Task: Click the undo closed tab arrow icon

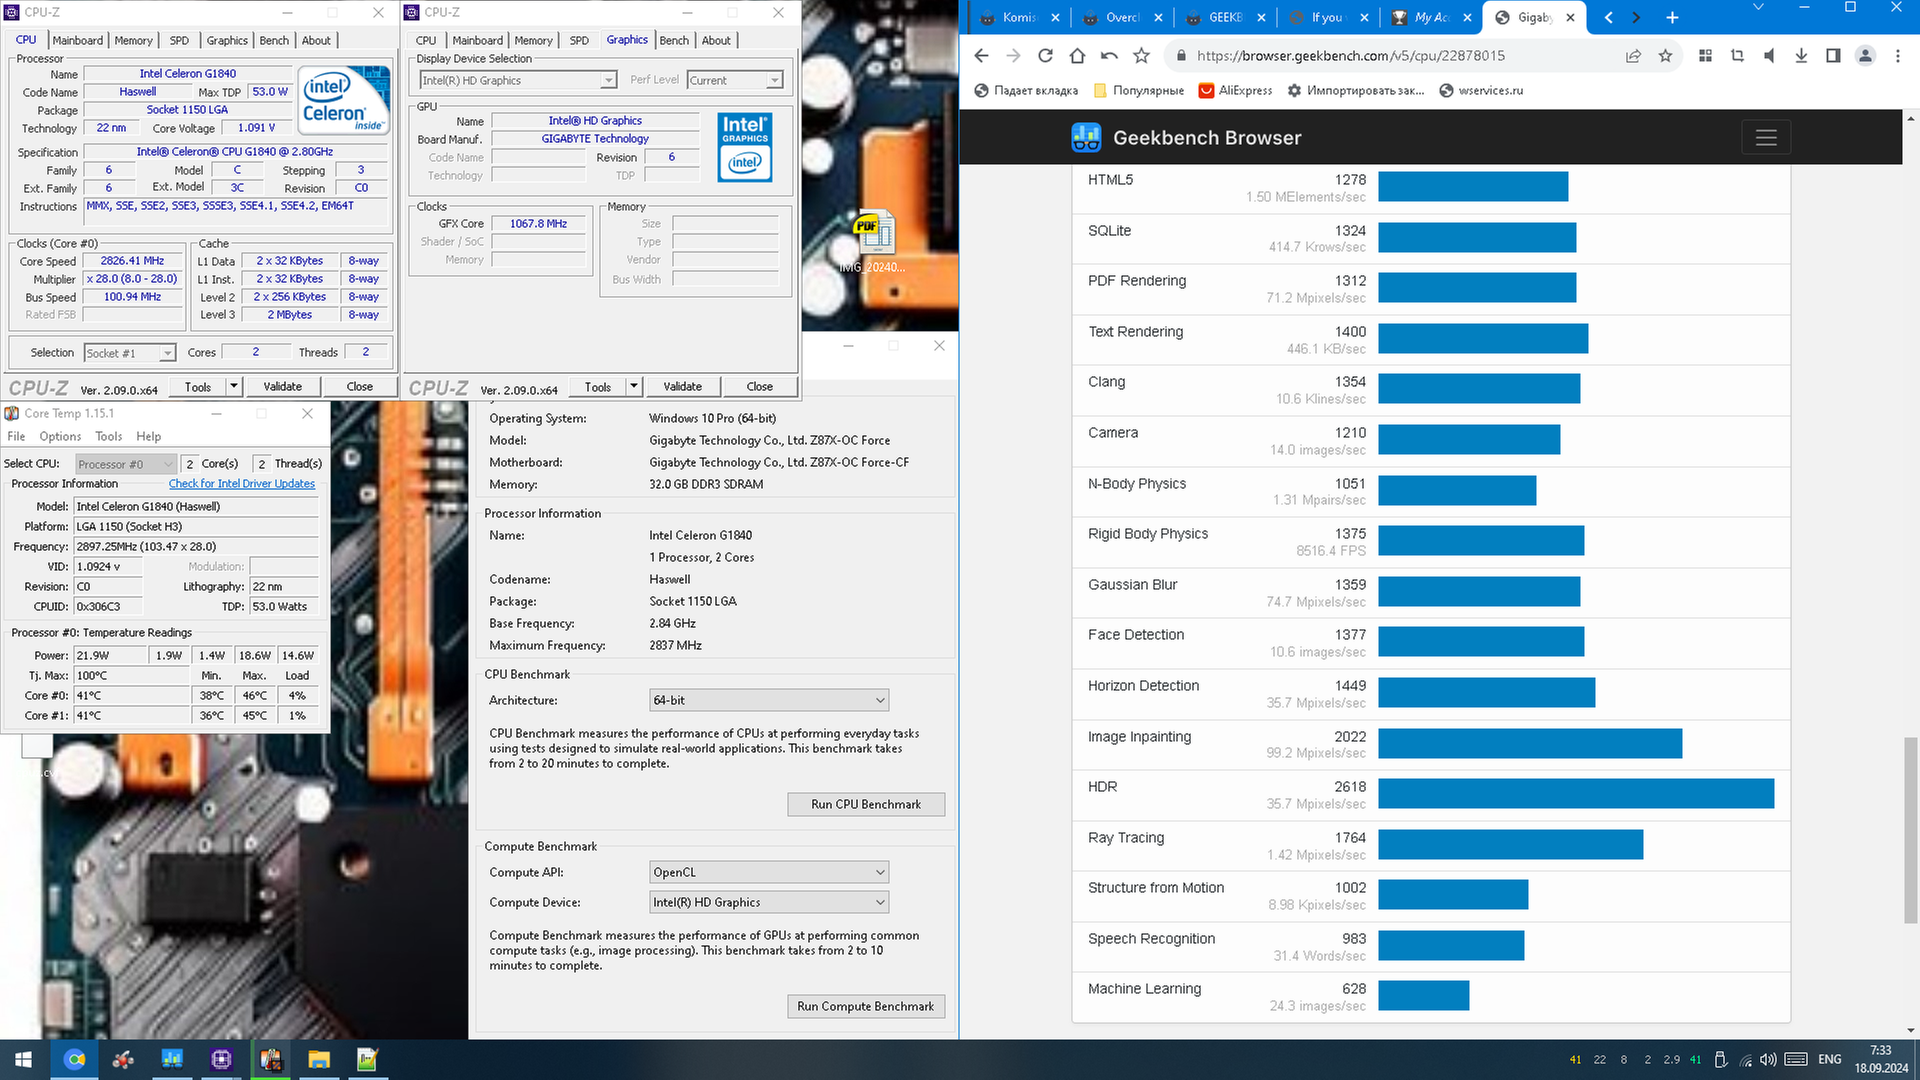Action: tap(1109, 56)
